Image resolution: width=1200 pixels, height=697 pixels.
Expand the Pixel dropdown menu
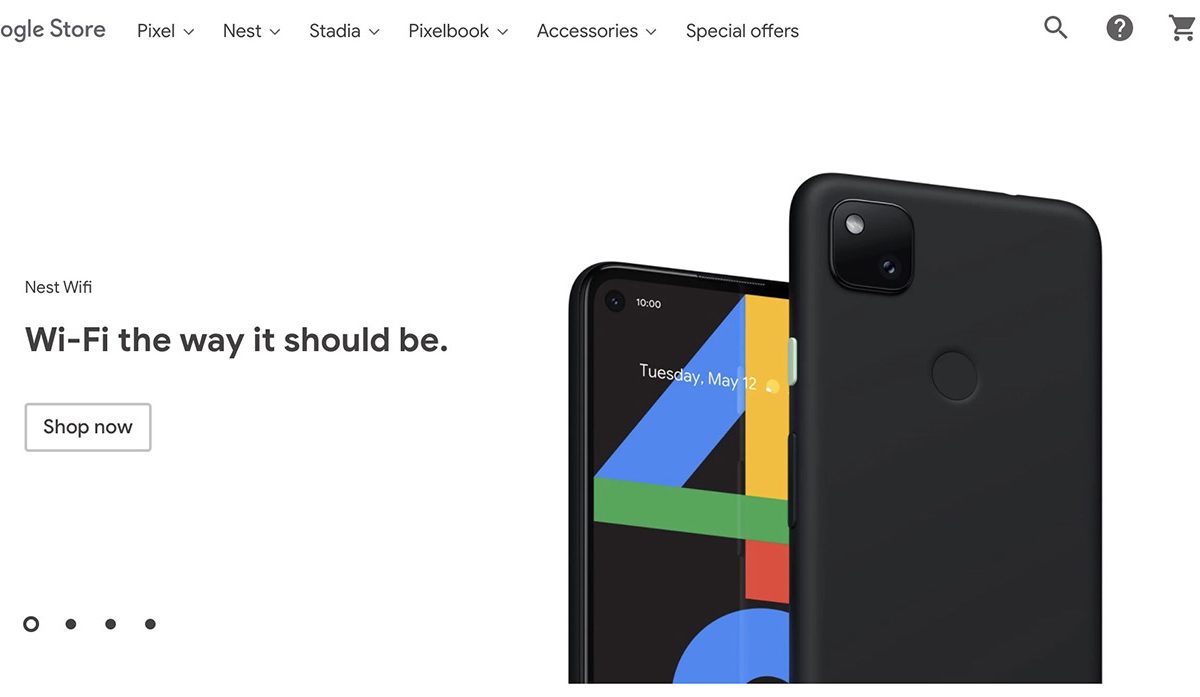click(x=166, y=31)
